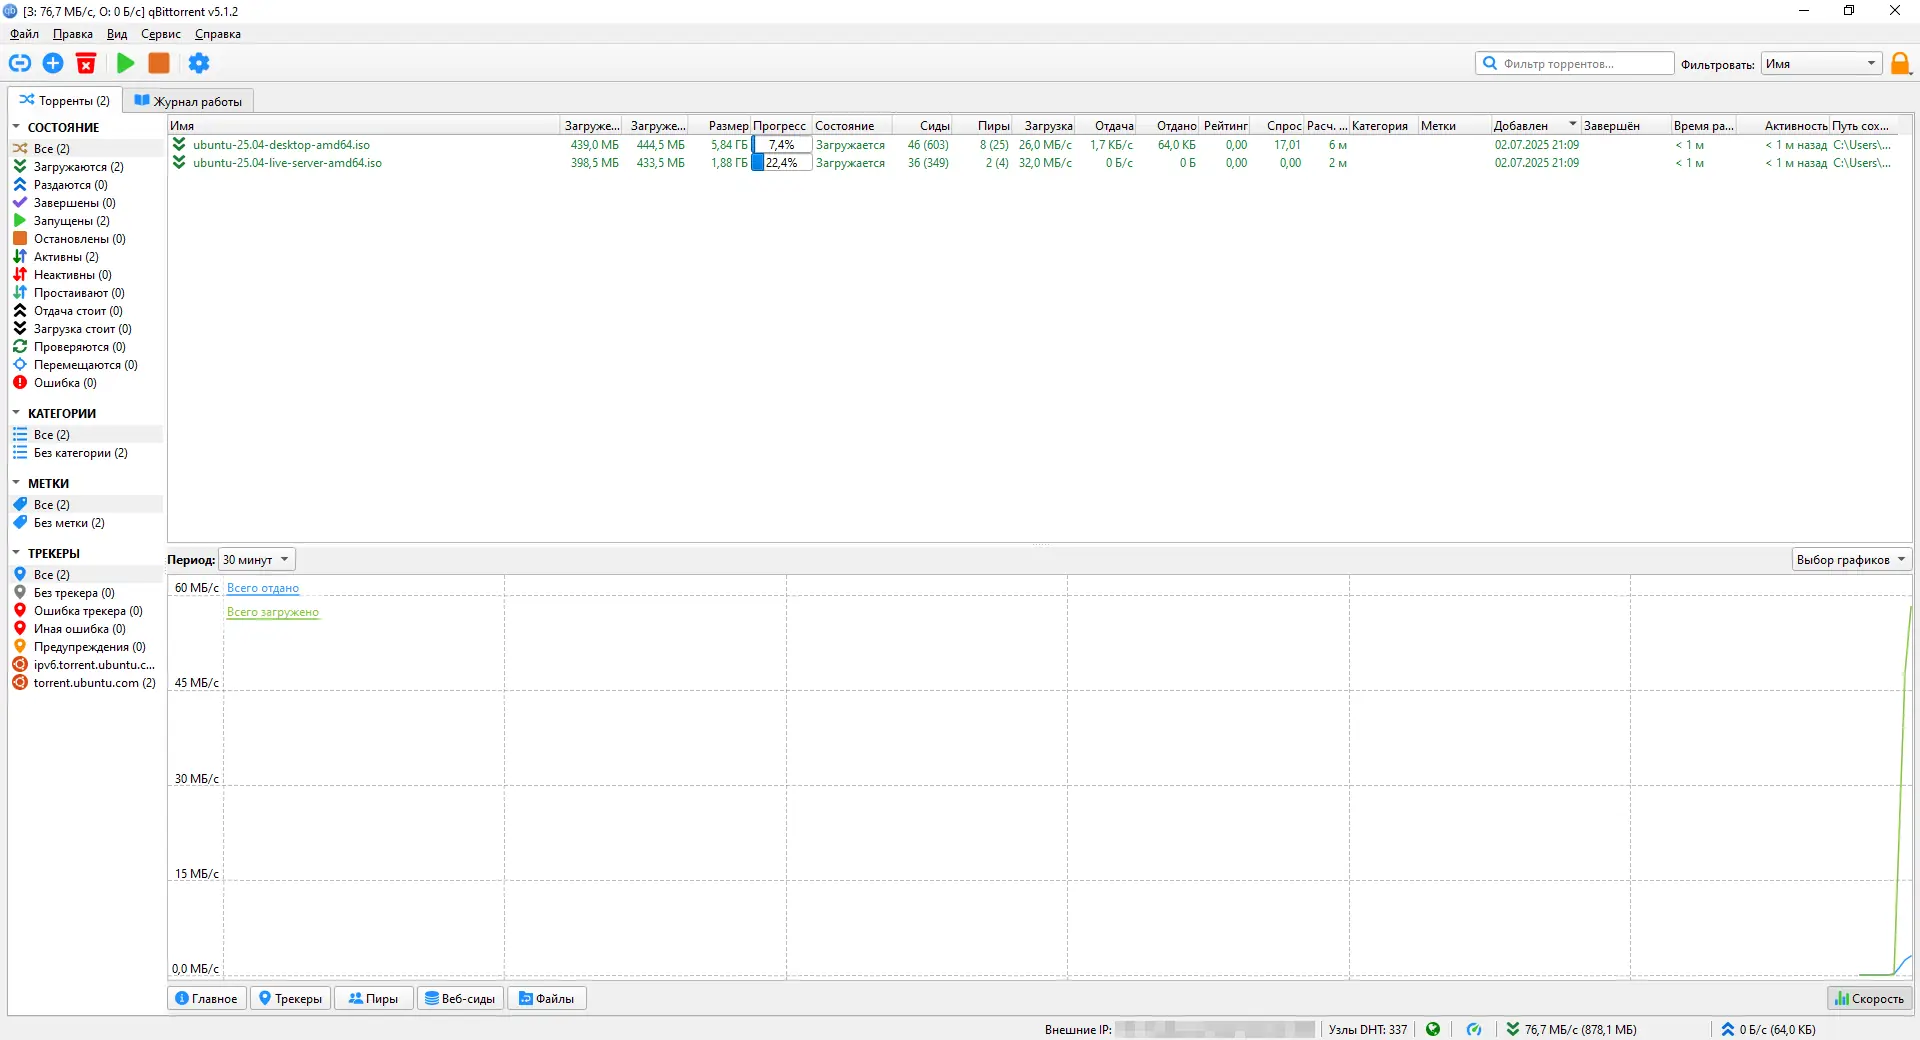1920x1040 pixels.
Task: Open the Выбор графиков dropdown
Action: [x=1851, y=560]
